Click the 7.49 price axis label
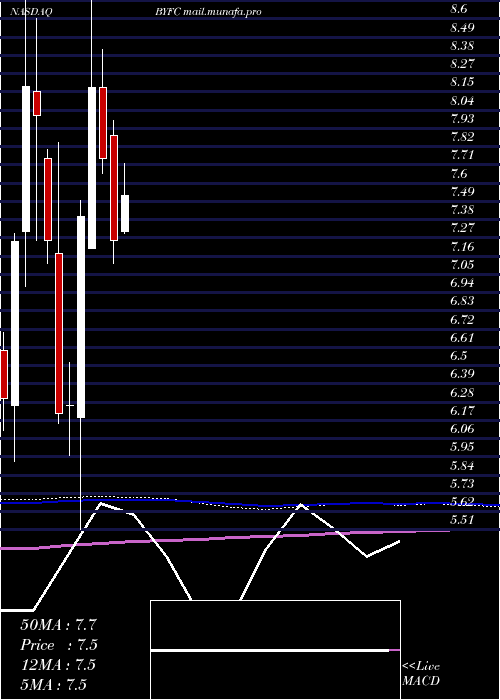500x700 pixels. 462,192
